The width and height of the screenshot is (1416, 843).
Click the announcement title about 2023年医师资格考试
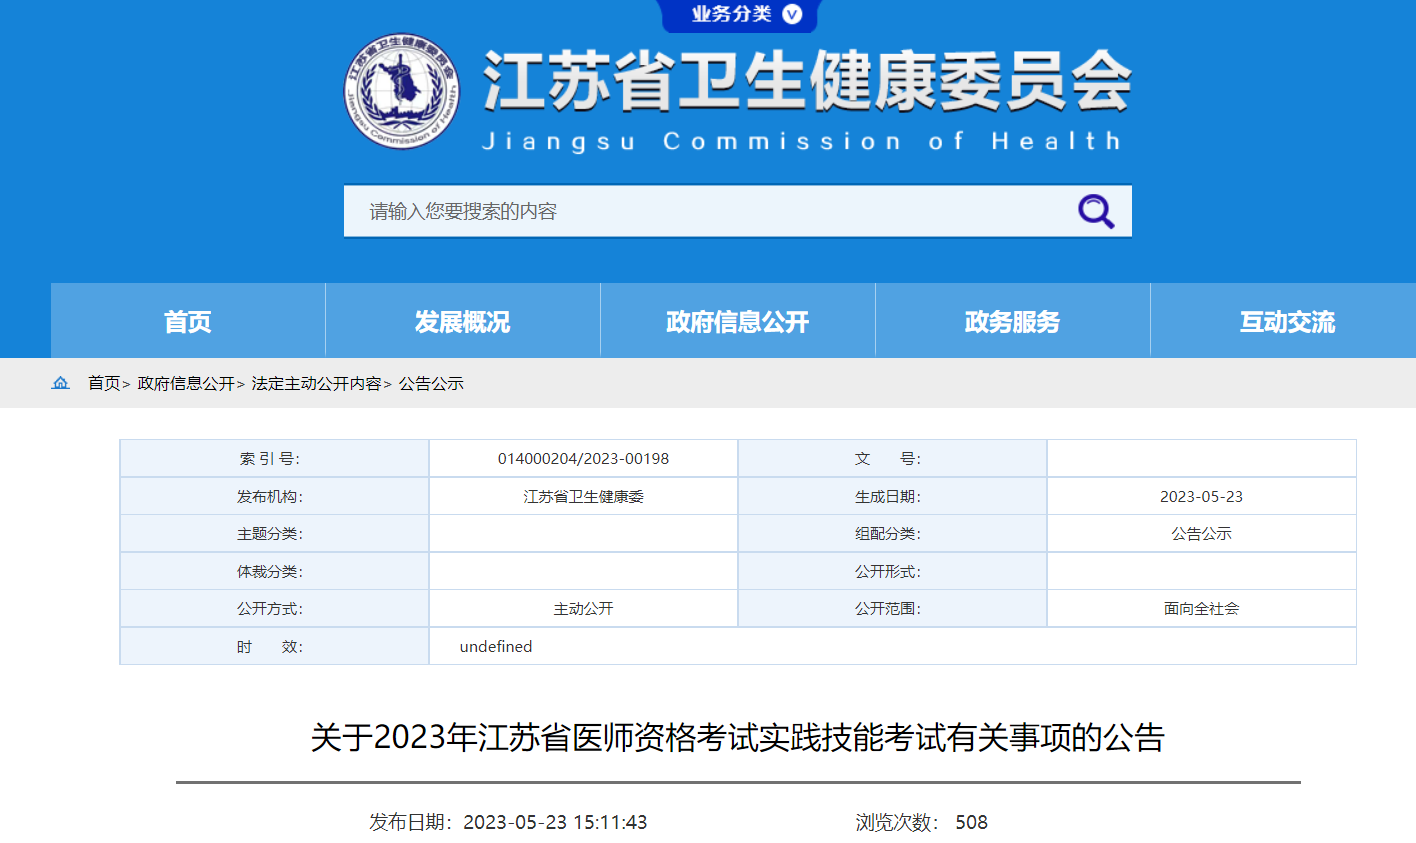[737, 738]
